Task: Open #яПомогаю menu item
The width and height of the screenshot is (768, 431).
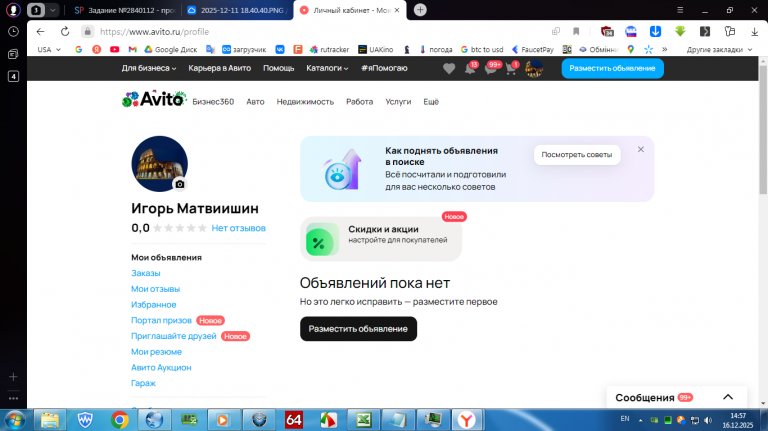Action: pos(384,68)
